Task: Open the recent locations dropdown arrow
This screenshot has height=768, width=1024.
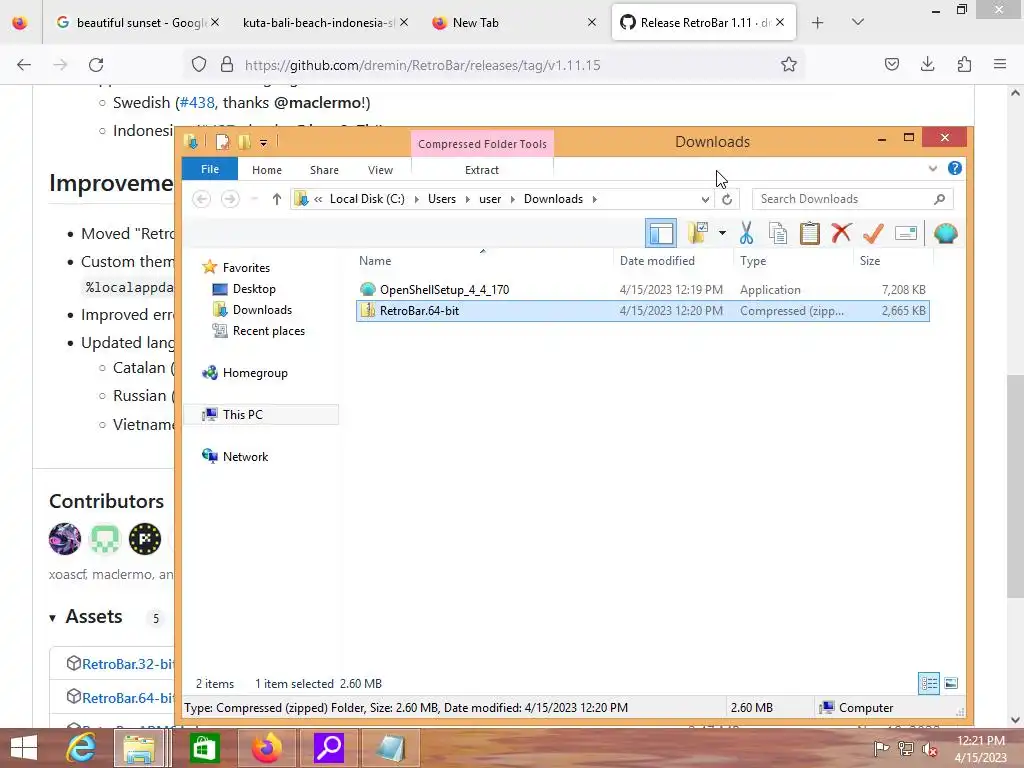Action: 255,199
